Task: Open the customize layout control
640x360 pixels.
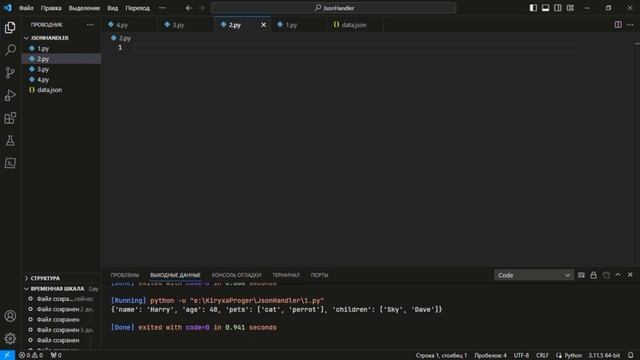Action: pyautogui.click(x=570, y=8)
